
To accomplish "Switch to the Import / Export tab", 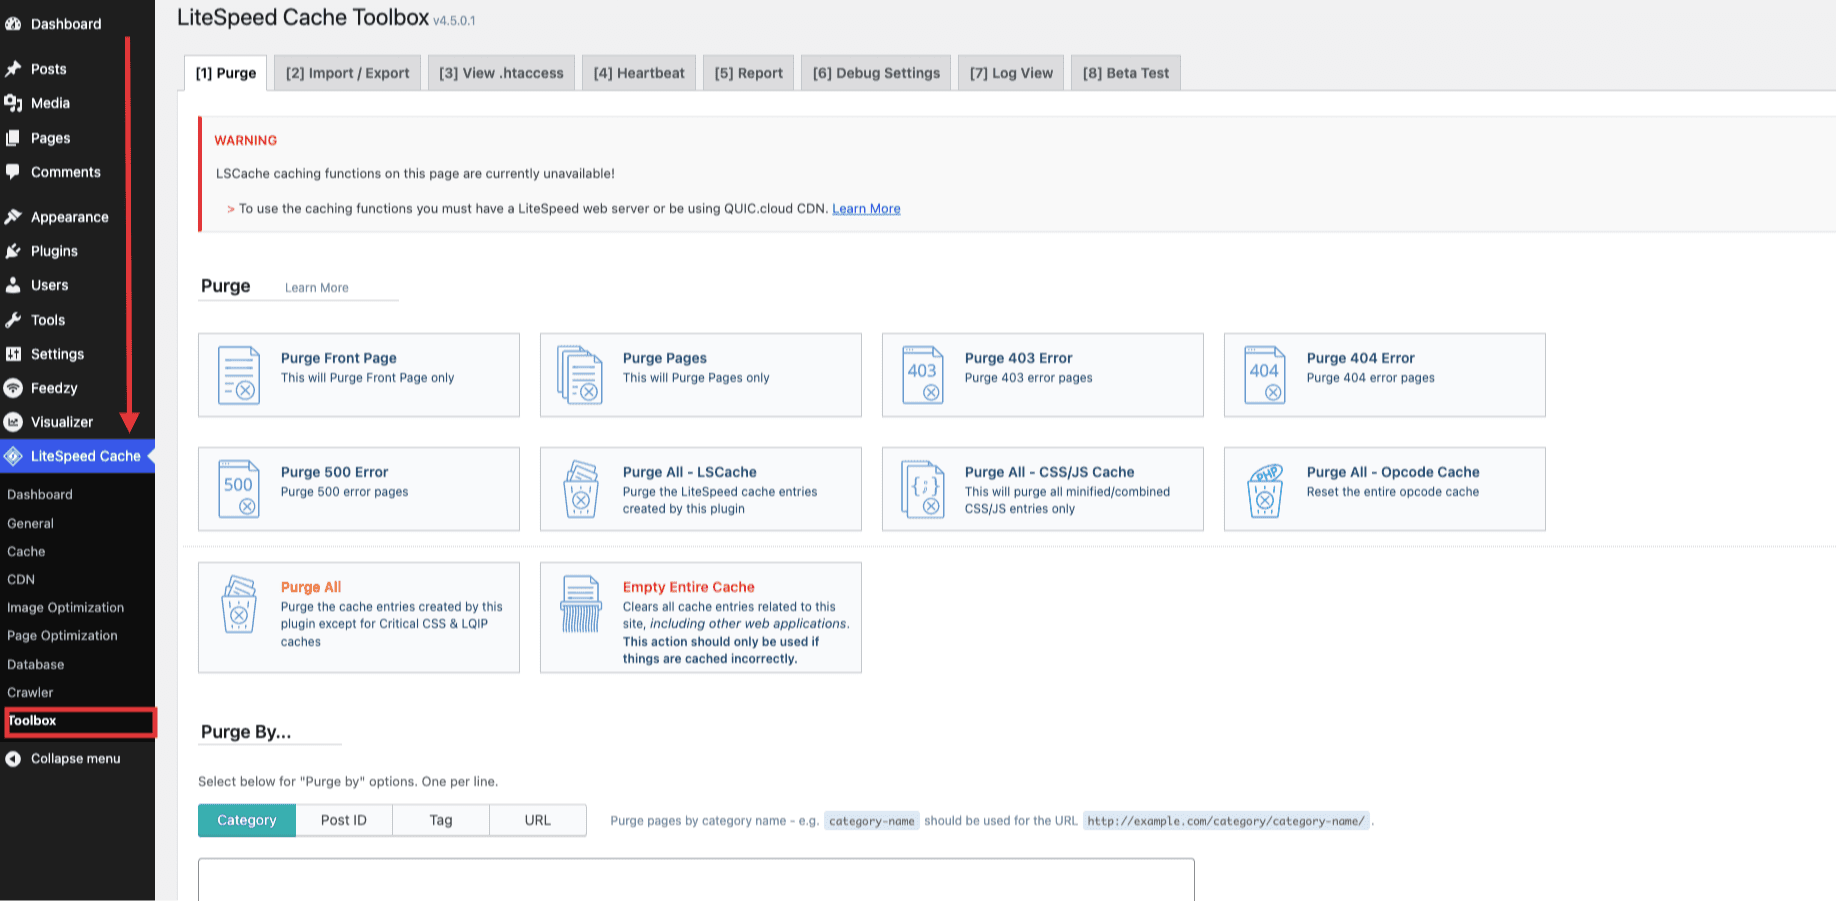I will pyautogui.click(x=347, y=73).
